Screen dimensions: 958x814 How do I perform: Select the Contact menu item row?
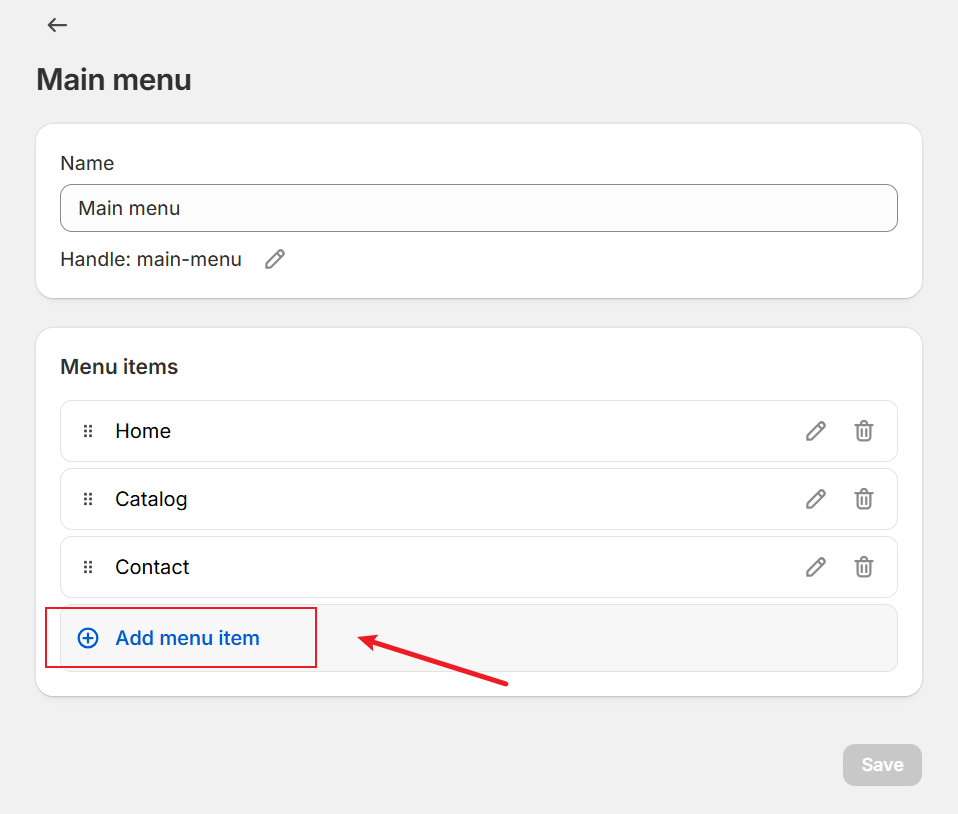[479, 567]
